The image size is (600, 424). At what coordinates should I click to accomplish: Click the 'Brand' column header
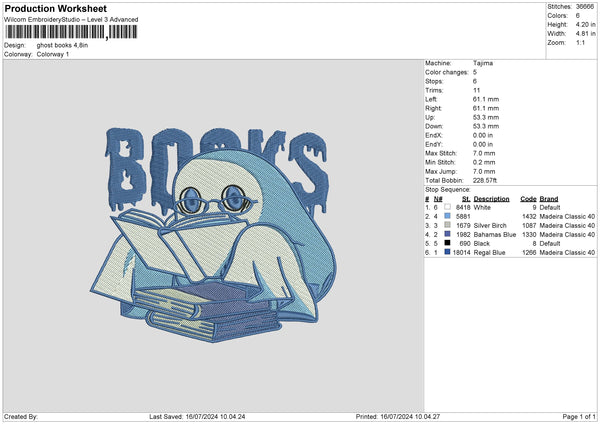click(549, 199)
